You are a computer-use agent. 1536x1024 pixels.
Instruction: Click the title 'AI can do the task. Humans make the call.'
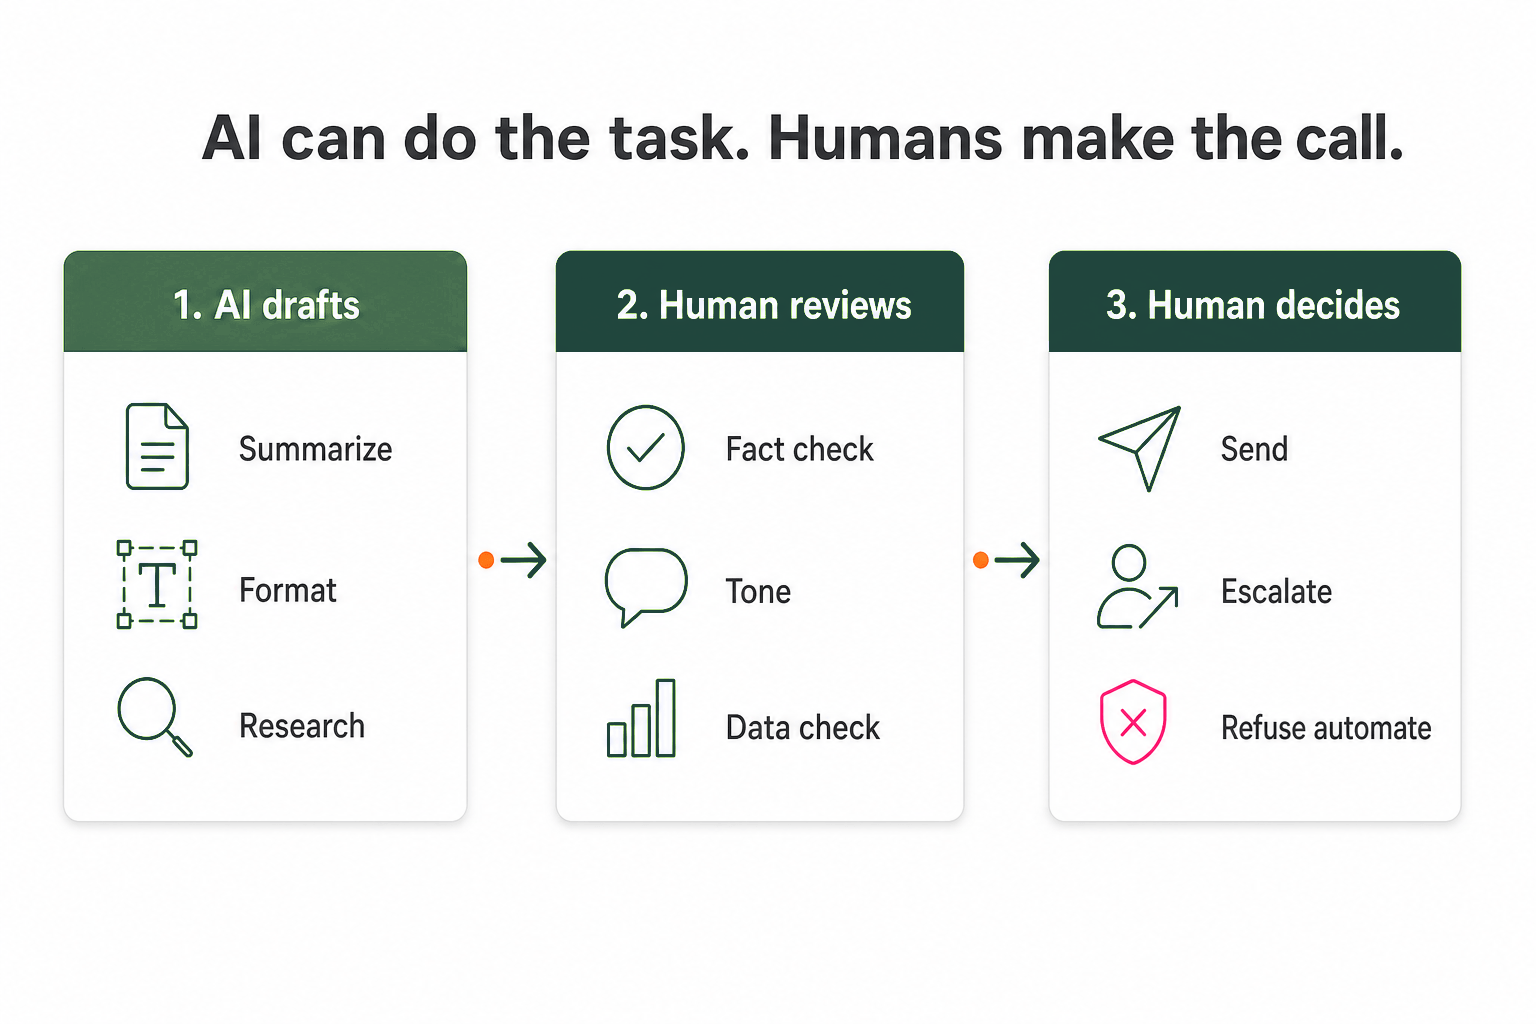point(803,138)
